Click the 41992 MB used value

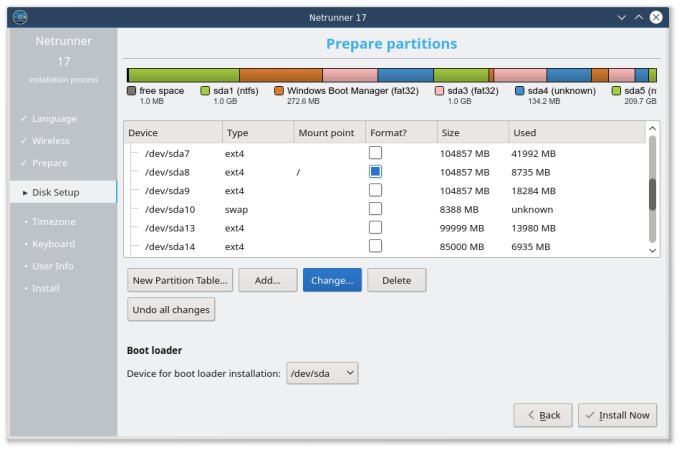(533, 153)
